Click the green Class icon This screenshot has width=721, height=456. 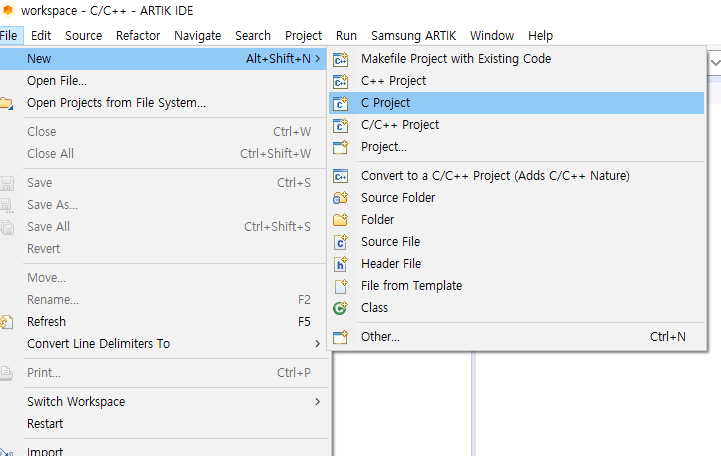[x=341, y=308]
